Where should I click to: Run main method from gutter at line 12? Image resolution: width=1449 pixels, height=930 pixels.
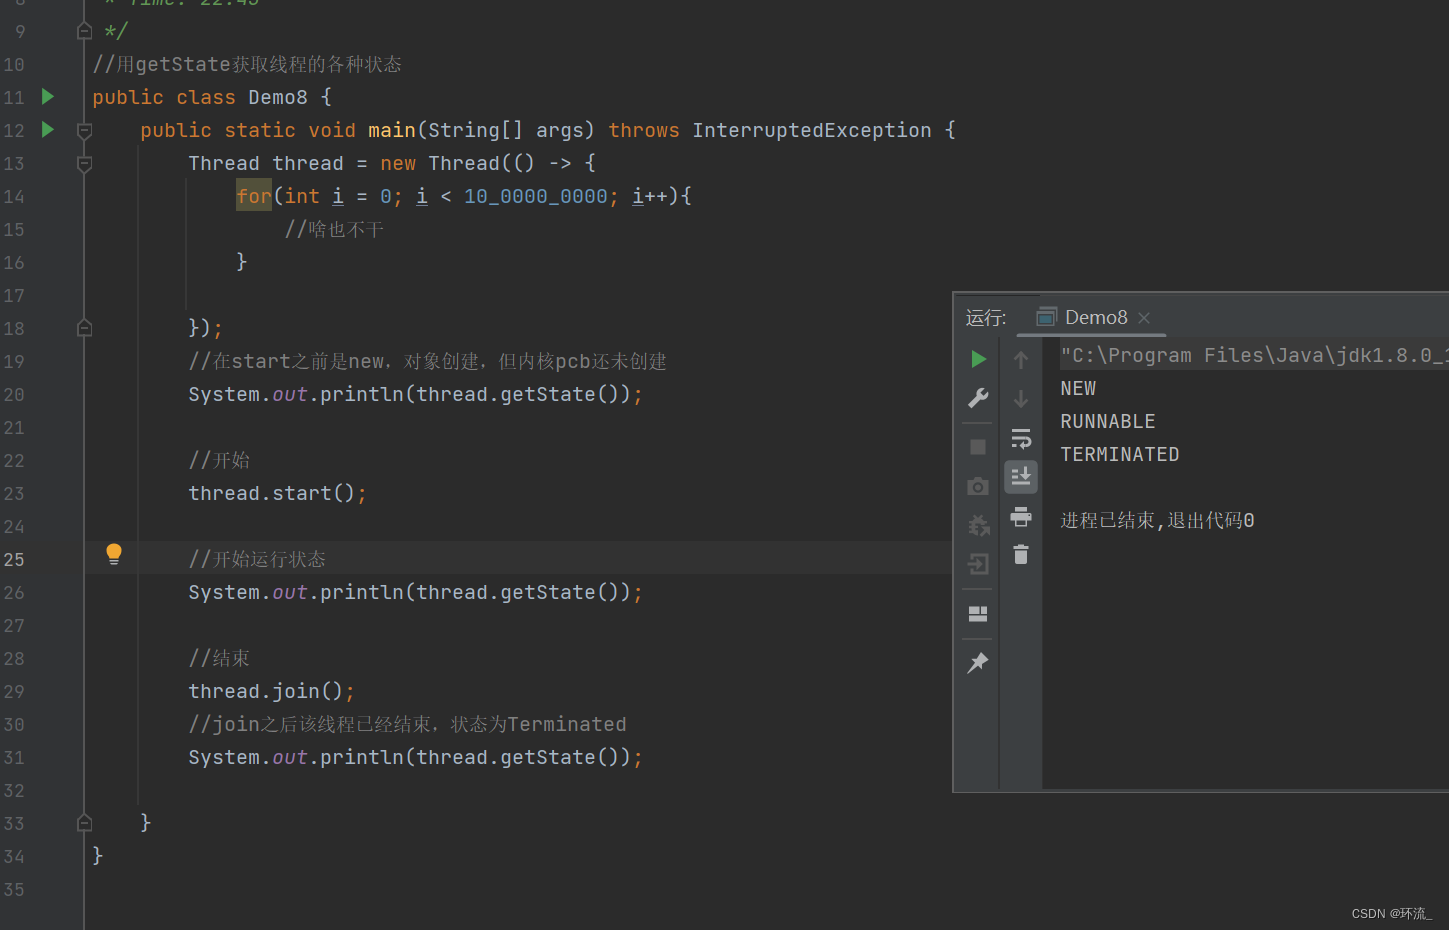click(x=46, y=129)
